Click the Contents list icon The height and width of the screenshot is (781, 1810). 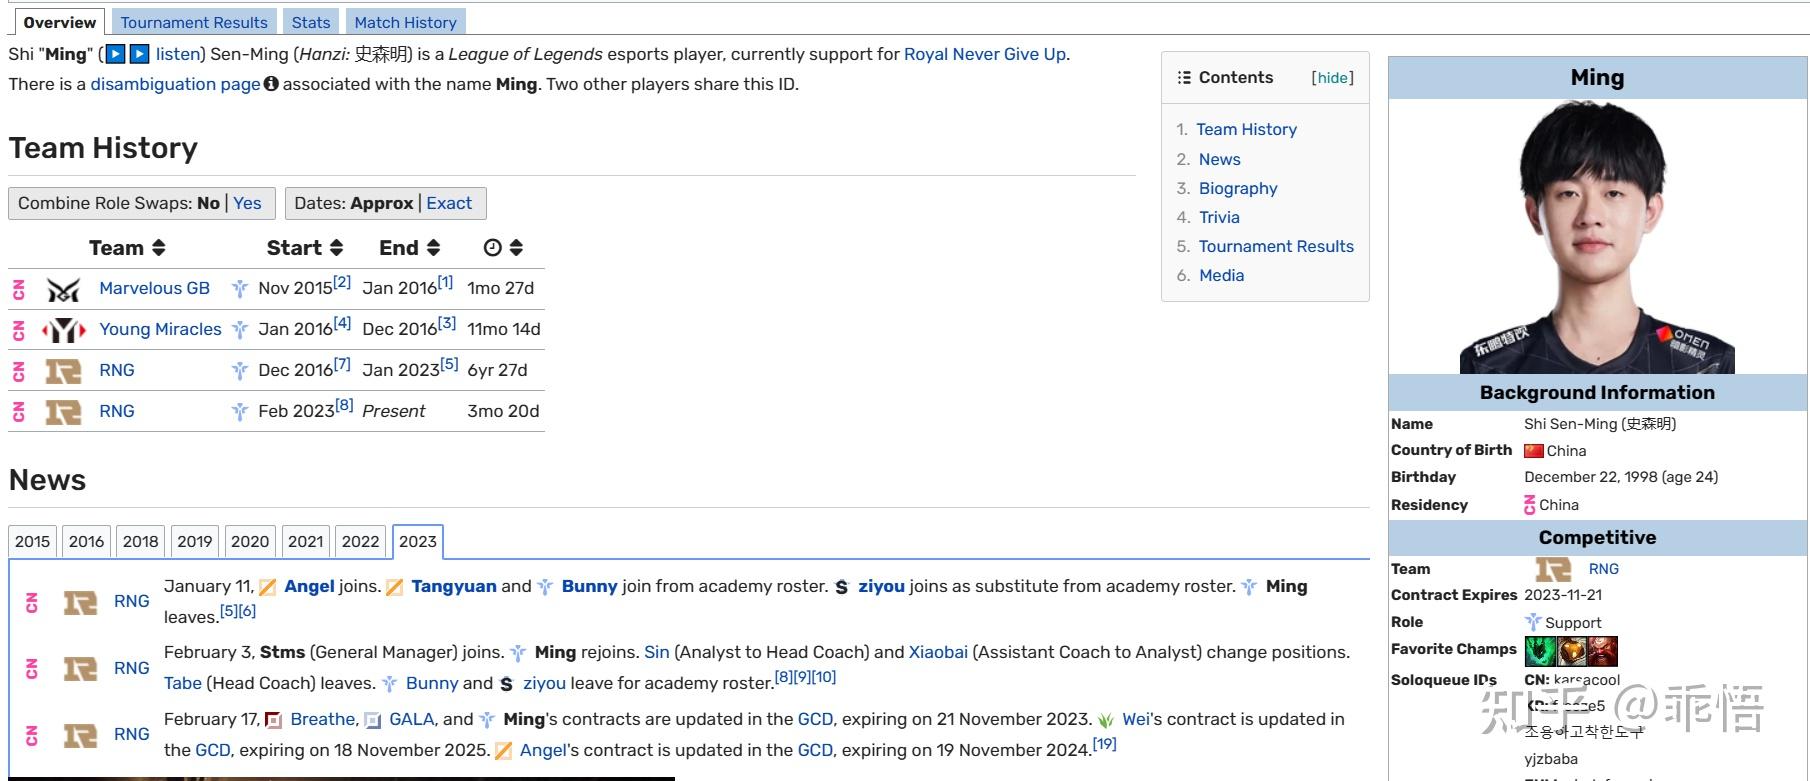click(1184, 78)
